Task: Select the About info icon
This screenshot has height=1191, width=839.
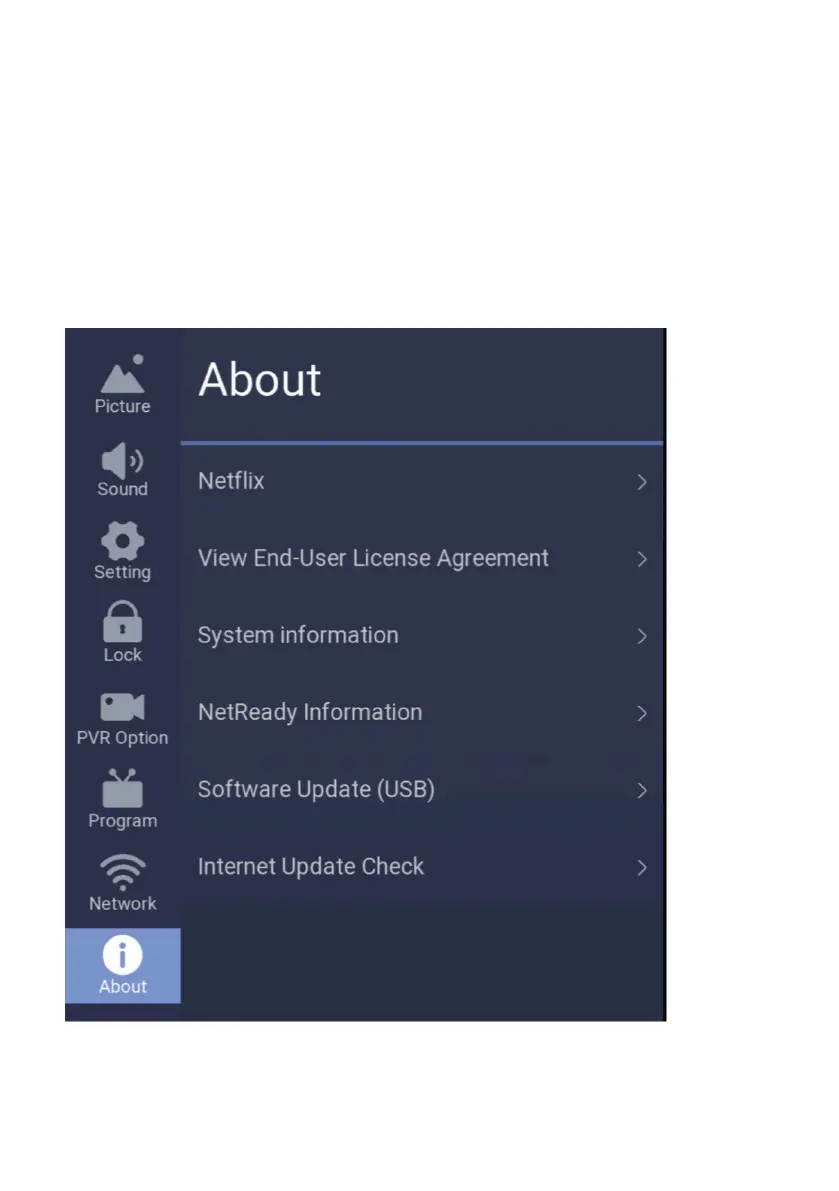Action: (x=122, y=955)
